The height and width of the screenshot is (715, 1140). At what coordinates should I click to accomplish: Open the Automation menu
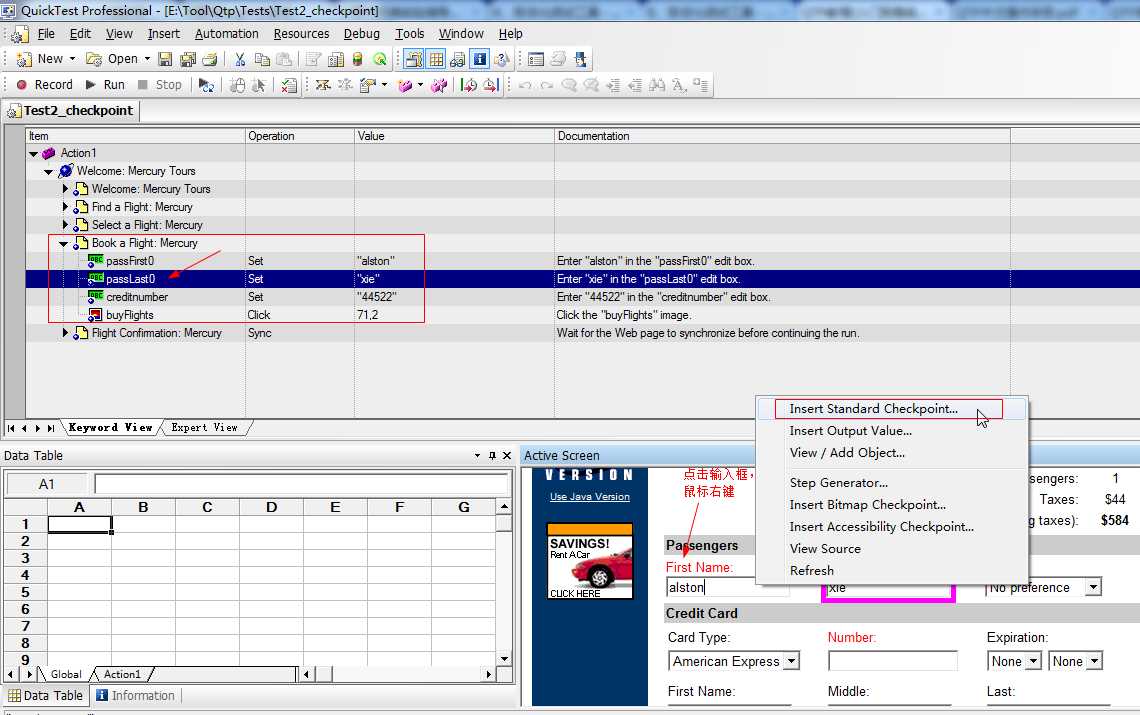(226, 34)
